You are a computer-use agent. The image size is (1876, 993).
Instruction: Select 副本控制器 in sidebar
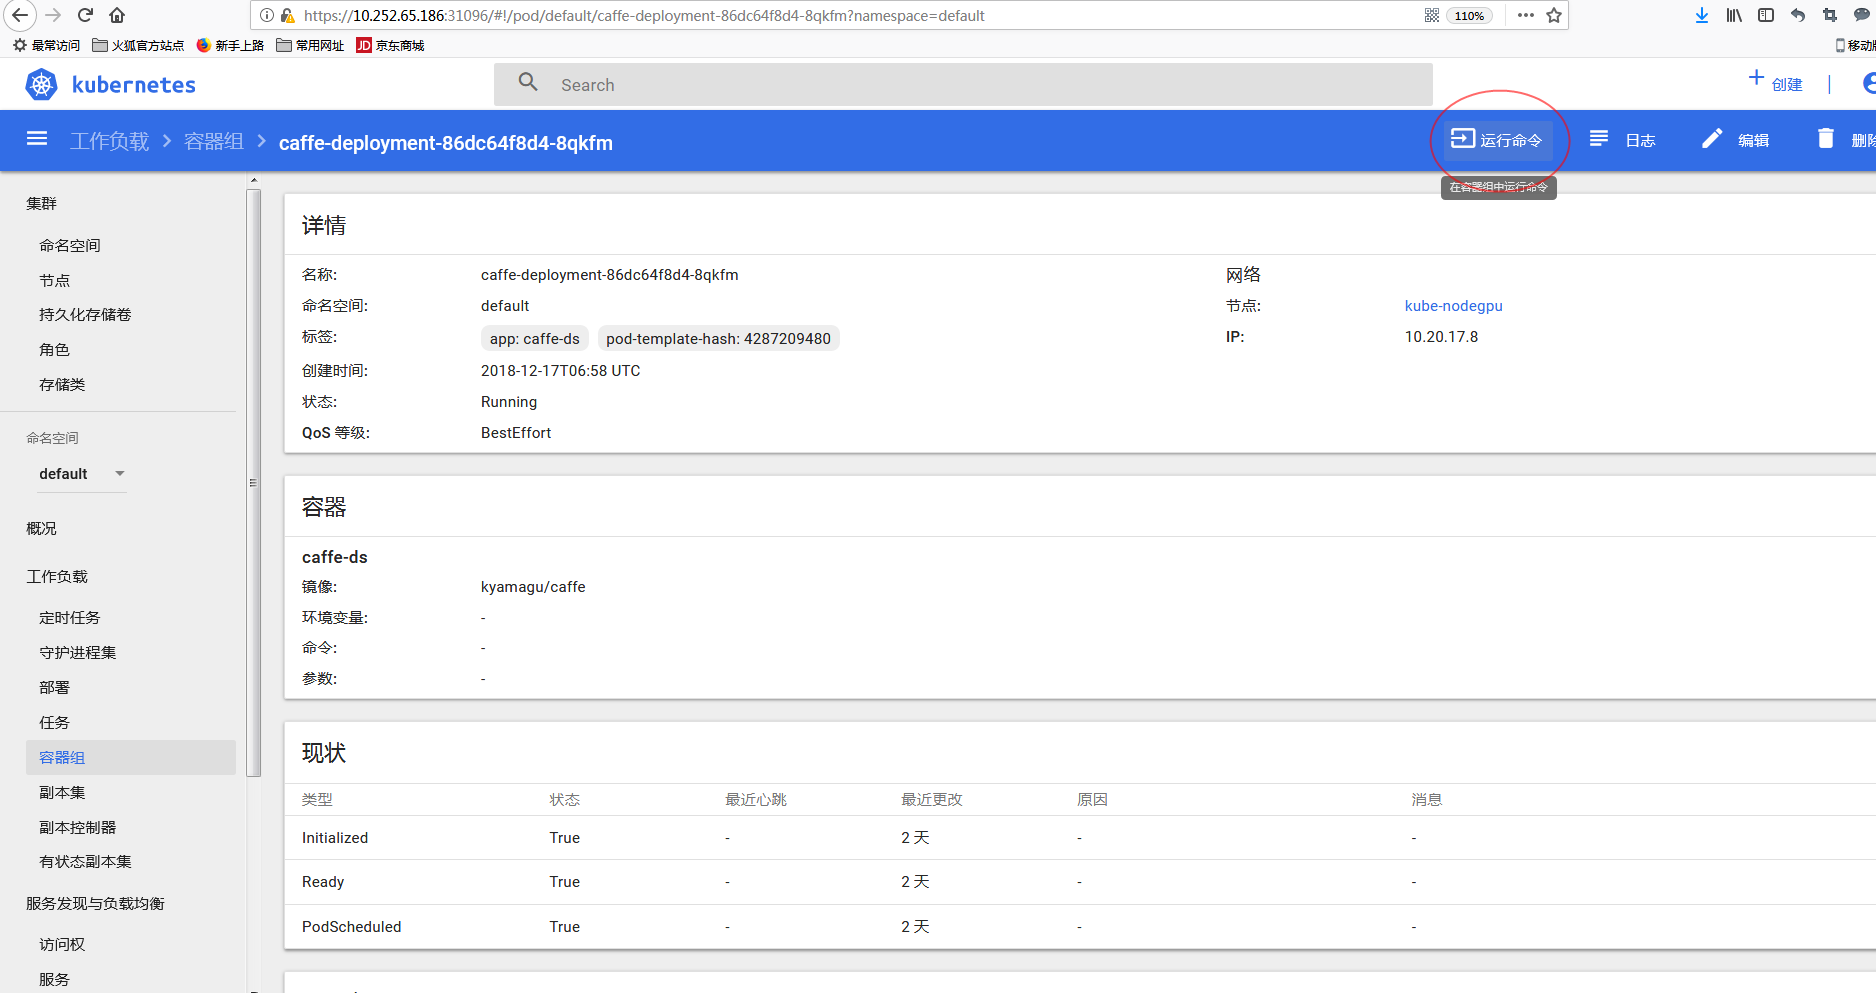pyautogui.click(x=78, y=827)
